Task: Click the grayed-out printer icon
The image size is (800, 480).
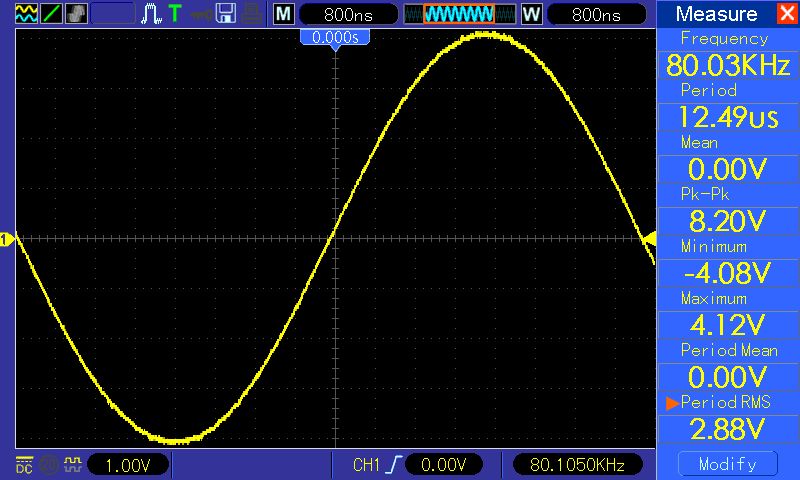Action: click(x=252, y=14)
